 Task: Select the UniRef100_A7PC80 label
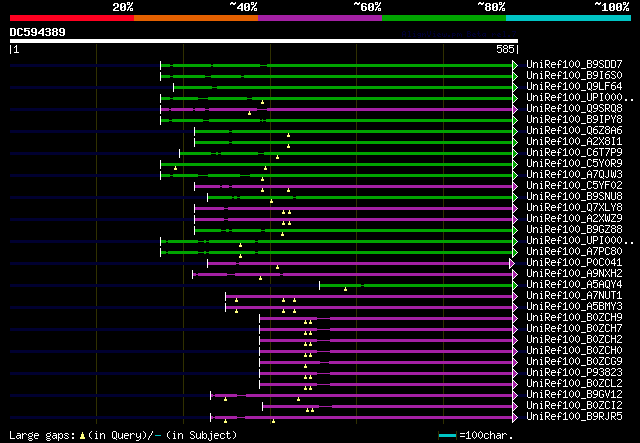pyautogui.click(x=574, y=252)
